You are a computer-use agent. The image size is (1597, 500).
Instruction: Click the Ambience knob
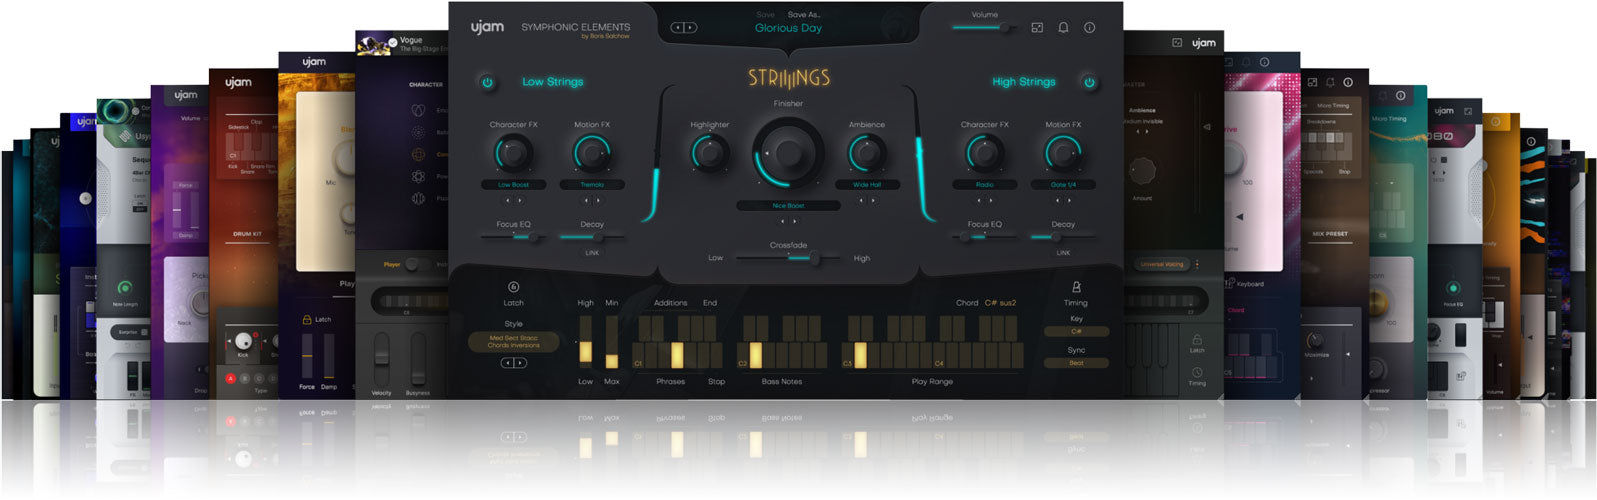(x=867, y=153)
